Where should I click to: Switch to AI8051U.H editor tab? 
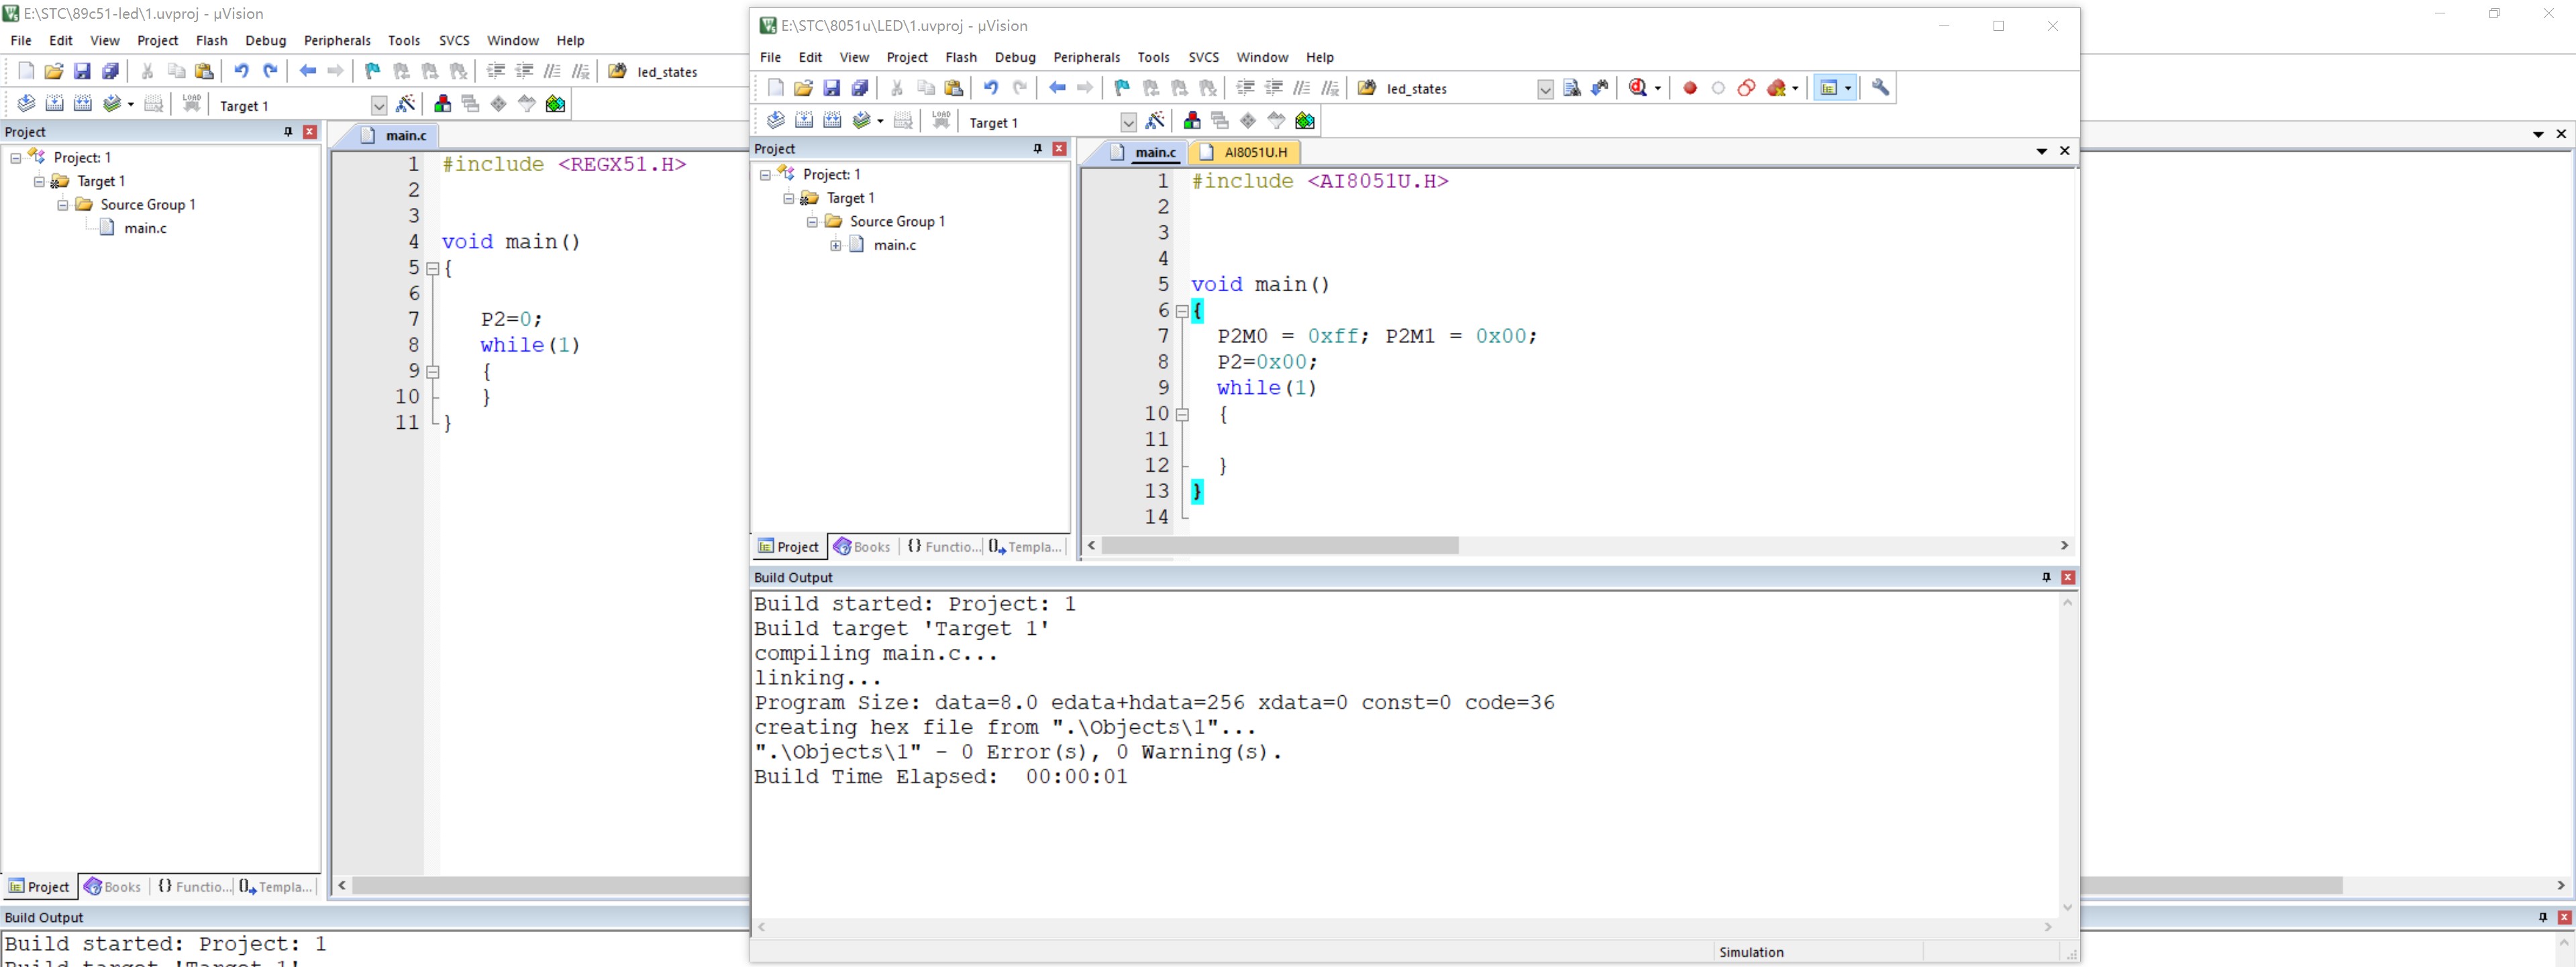pyautogui.click(x=1245, y=152)
